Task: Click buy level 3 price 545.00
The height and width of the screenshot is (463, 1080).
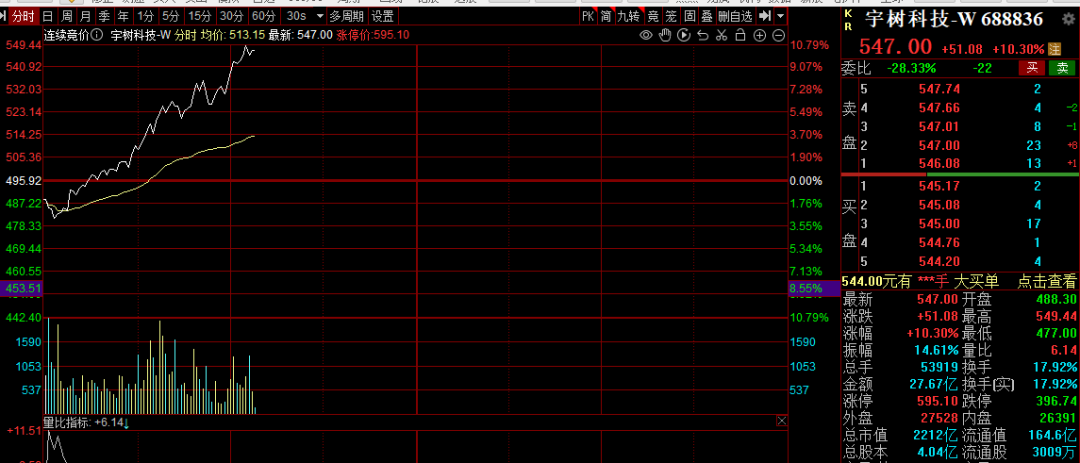Action: click(x=939, y=223)
